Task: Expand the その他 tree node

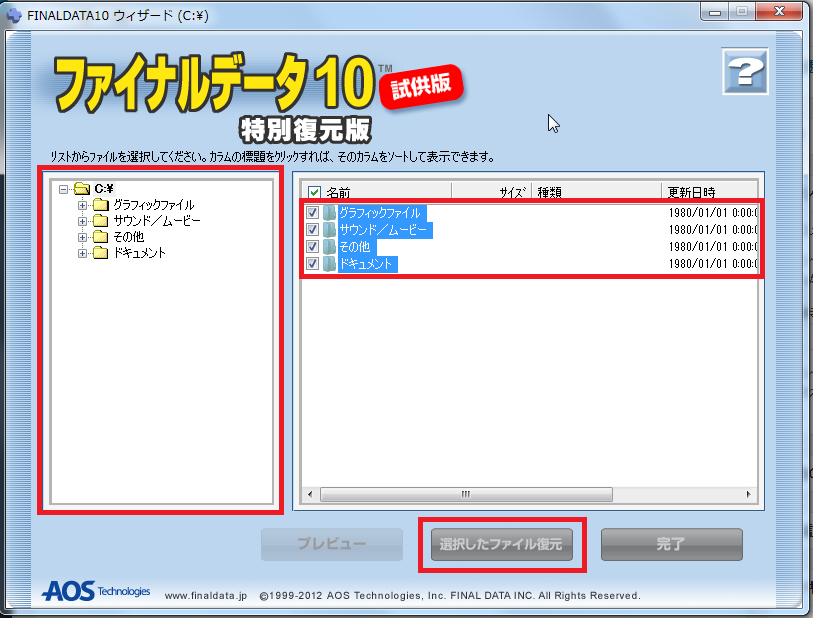Action: click(82, 237)
